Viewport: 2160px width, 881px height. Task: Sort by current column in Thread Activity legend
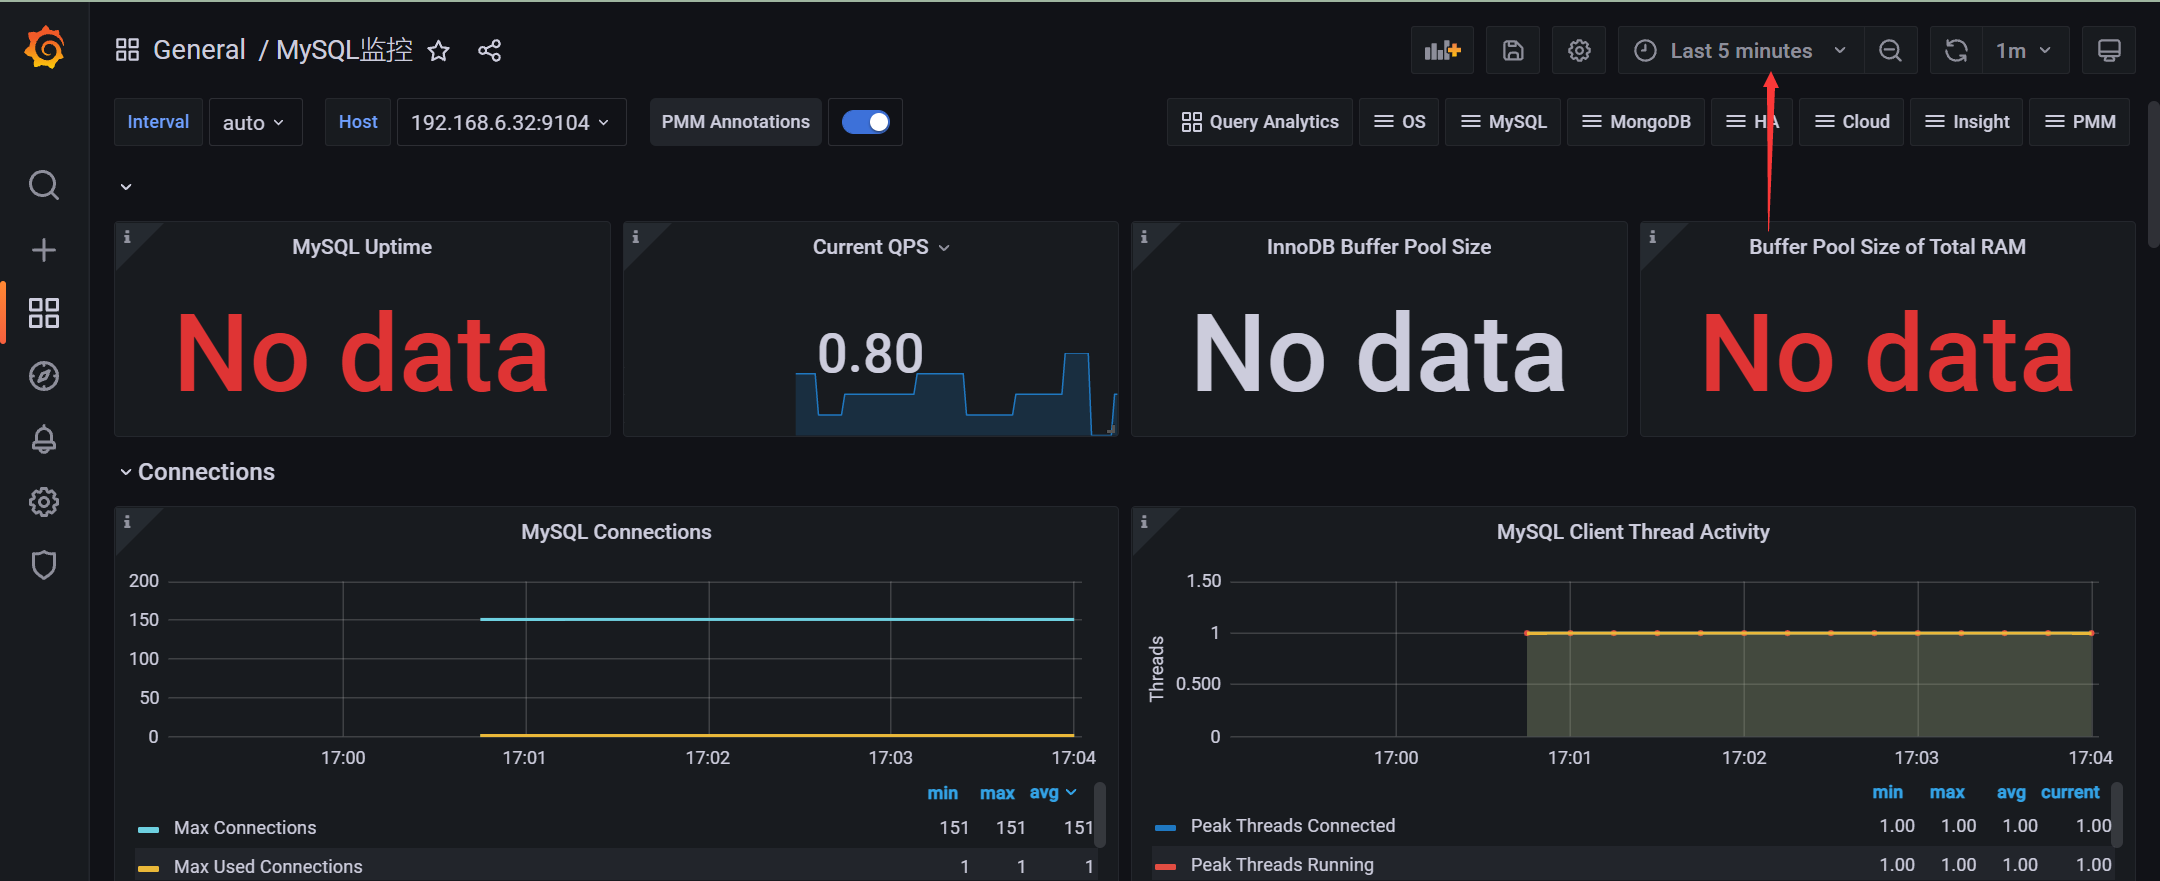click(2070, 792)
